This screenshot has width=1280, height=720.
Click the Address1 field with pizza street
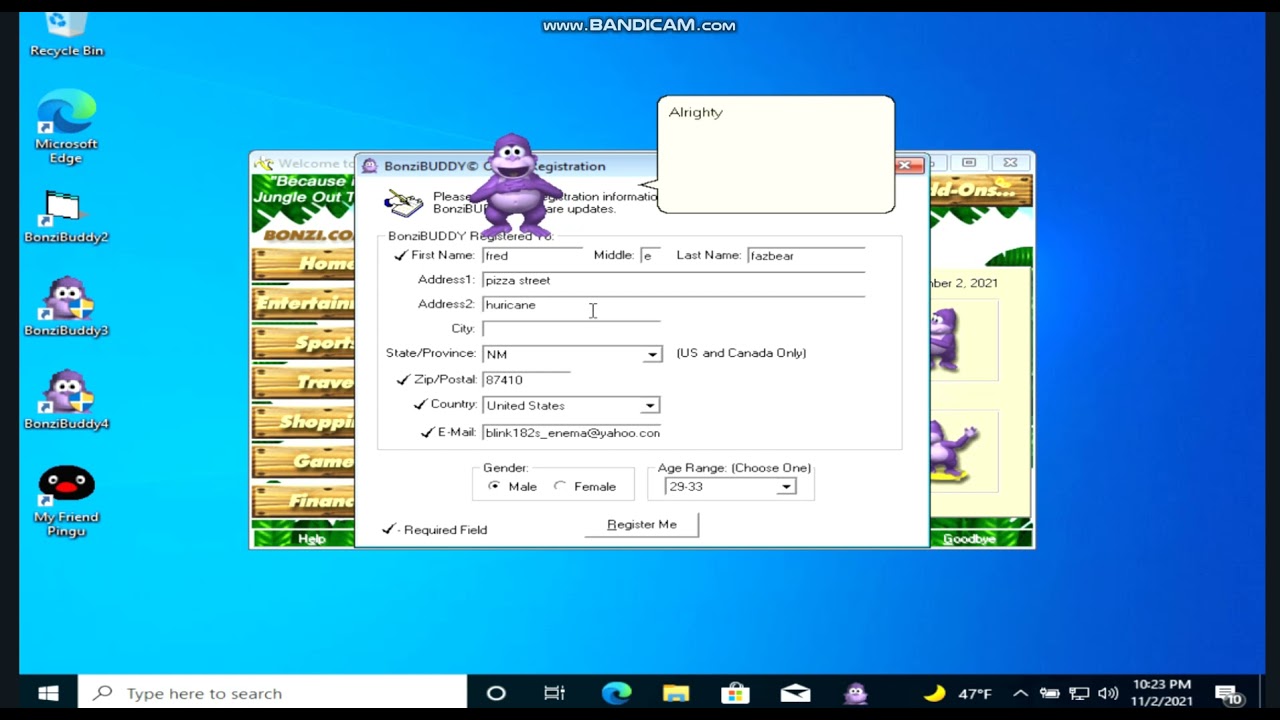point(673,280)
